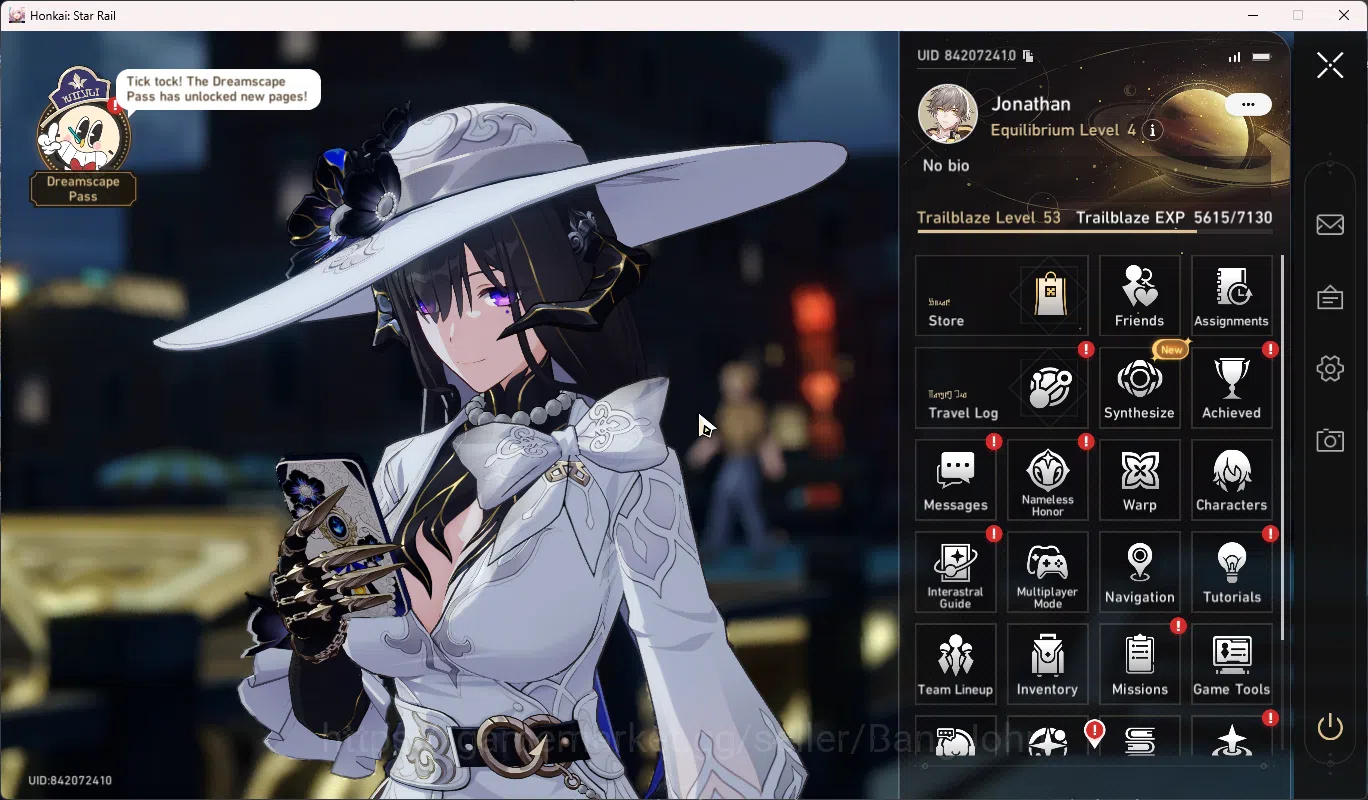Open the Store menu tile
Screen dimensions: 1368x800
1002,295
